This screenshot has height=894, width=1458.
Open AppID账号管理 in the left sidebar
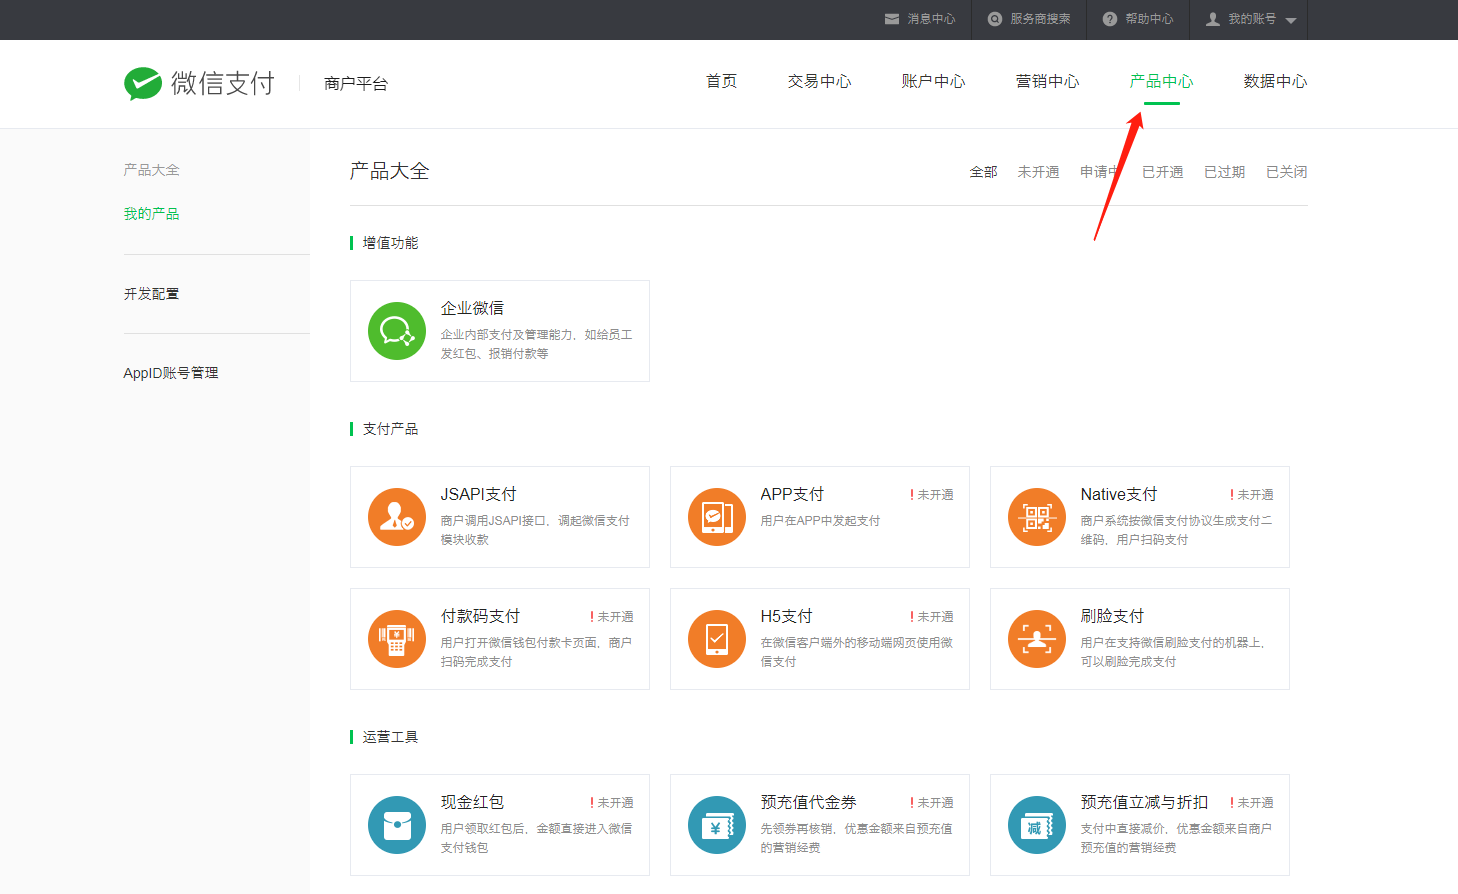coord(170,373)
